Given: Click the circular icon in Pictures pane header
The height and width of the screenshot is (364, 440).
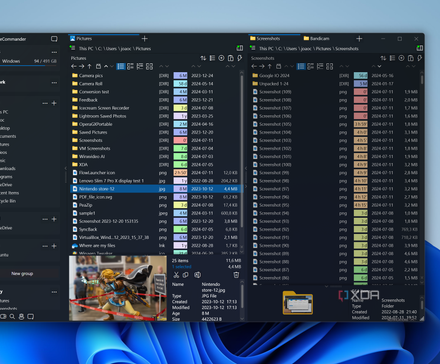Looking at the screenshot, I should pyautogui.click(x=221, y=58).
